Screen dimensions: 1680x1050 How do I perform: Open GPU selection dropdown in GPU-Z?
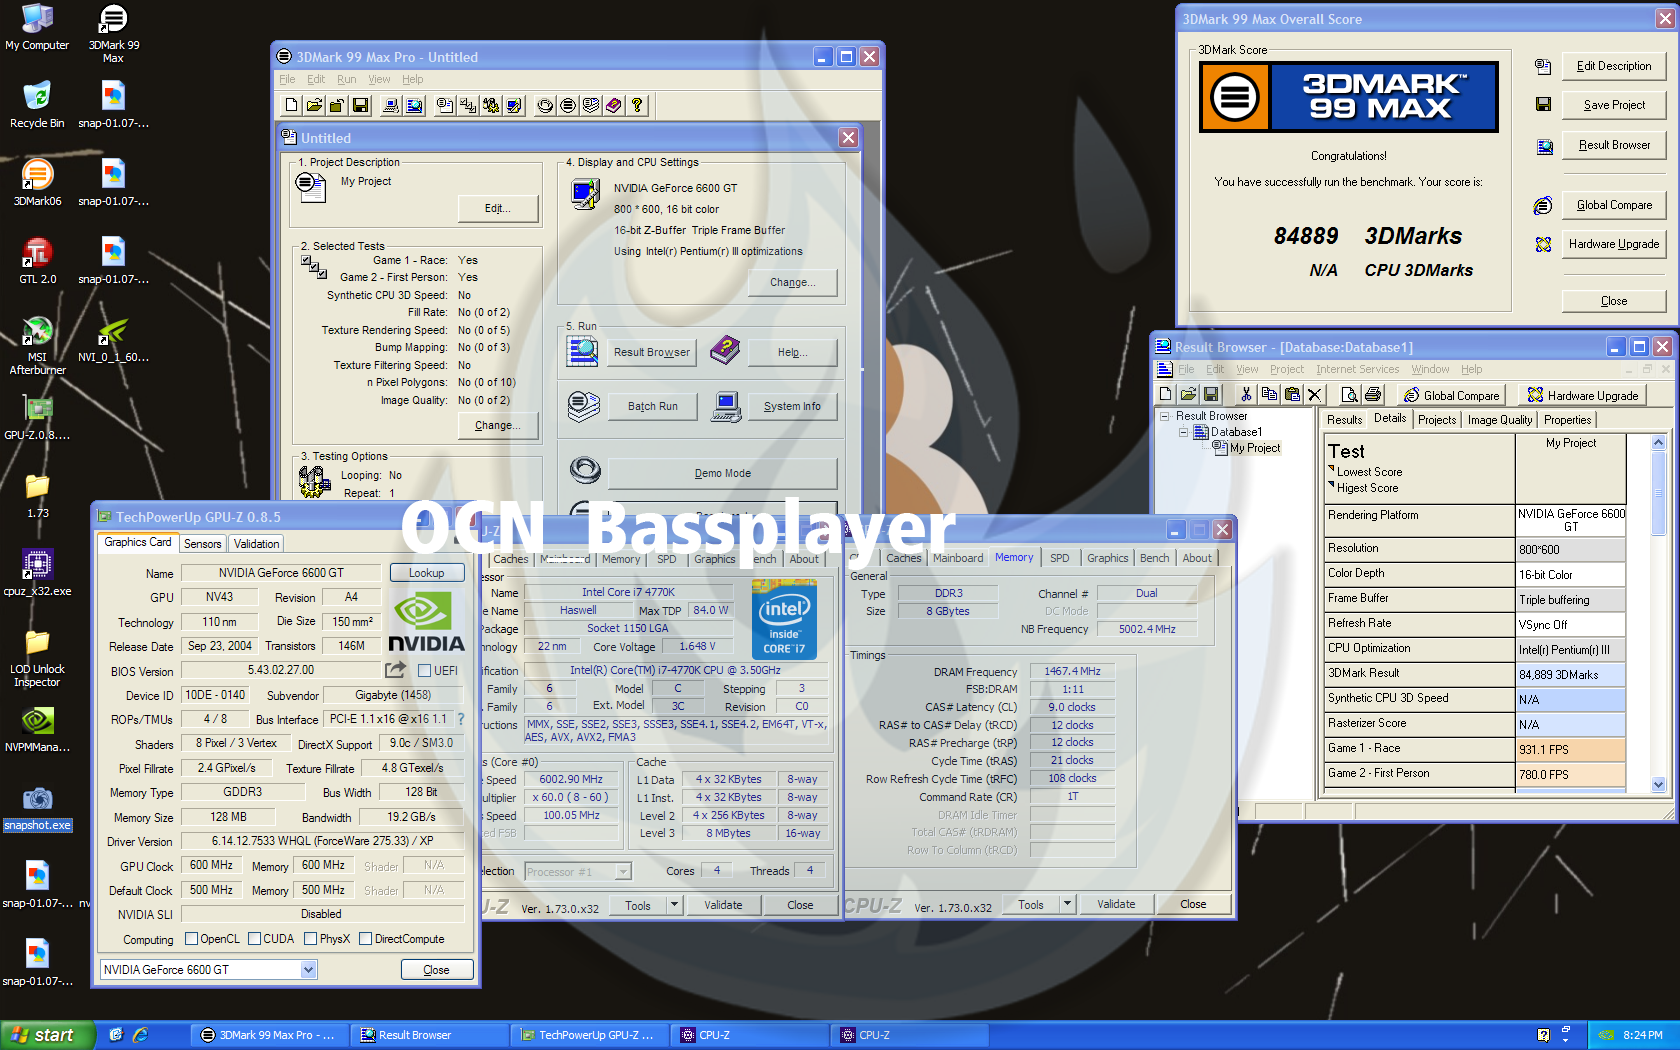[x=308, y=969]
